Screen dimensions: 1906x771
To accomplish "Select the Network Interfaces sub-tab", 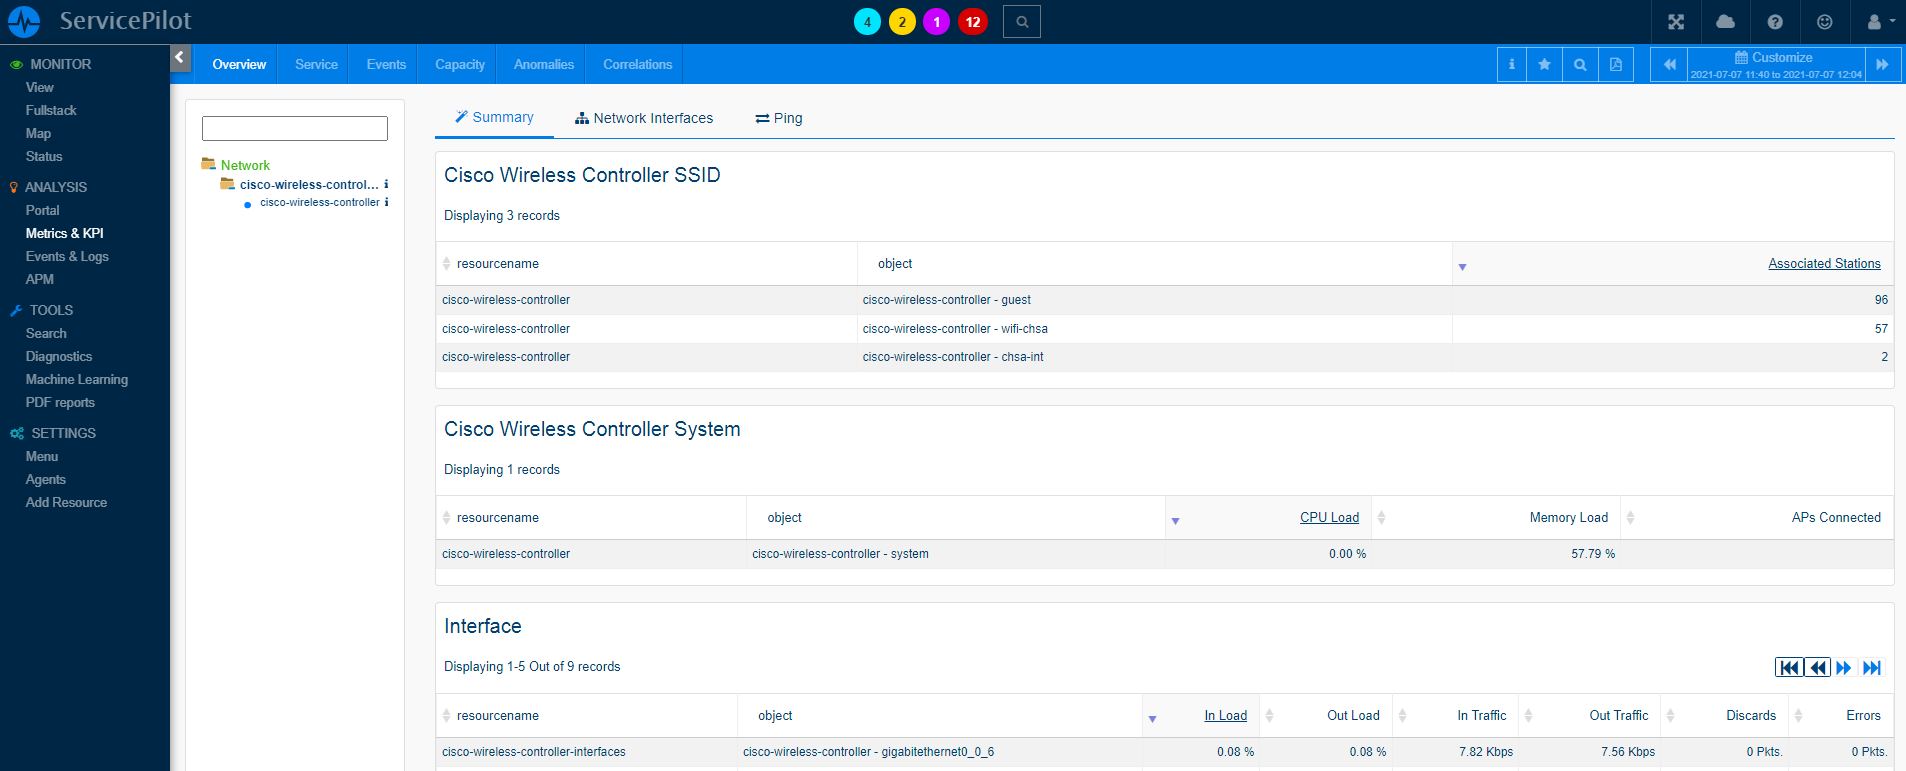I will pyautogui.click(x=644, y=118).
